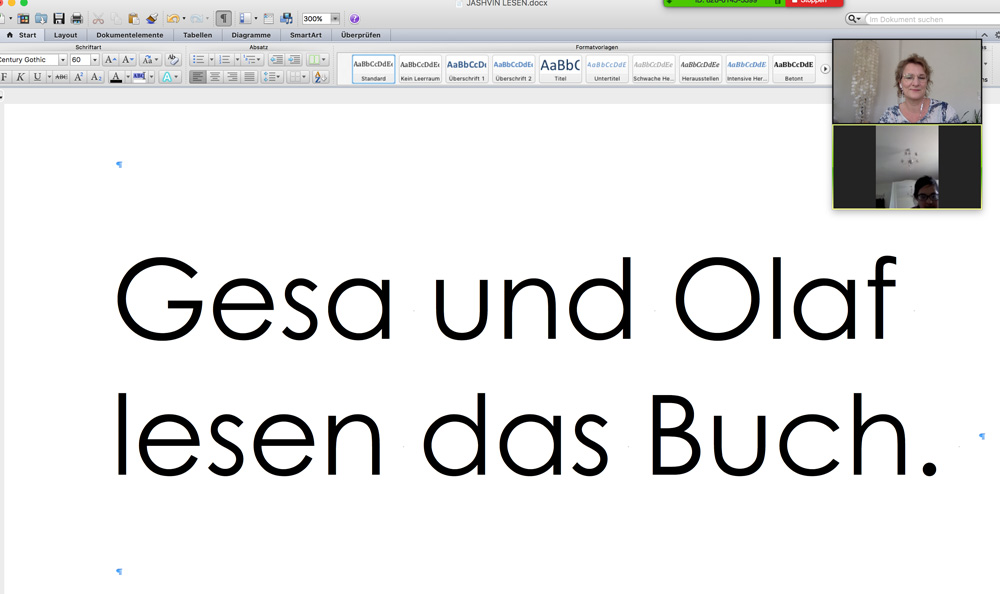This screenshot has width=1000, height=594.
Task: Align text left
Action: 198,77
